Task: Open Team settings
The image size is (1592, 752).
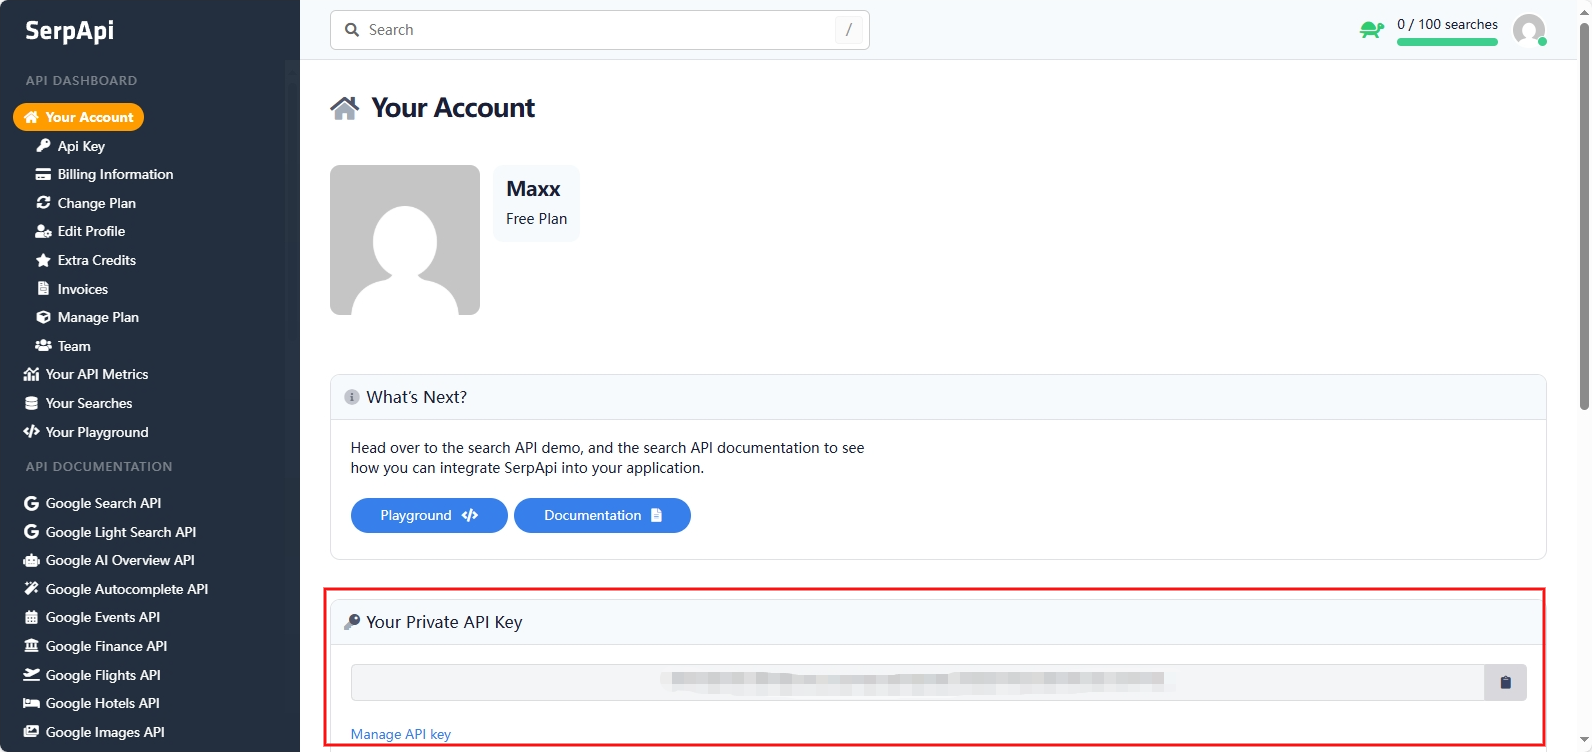Action: [74, 346]
